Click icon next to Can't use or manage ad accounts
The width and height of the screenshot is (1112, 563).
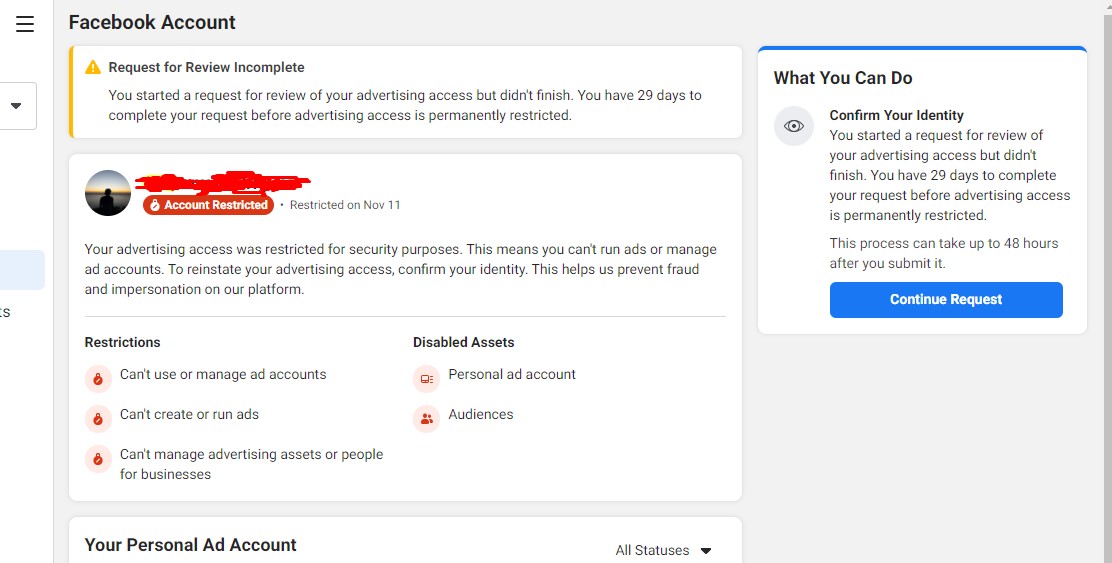pyautogui.click(x=98, y=379)
